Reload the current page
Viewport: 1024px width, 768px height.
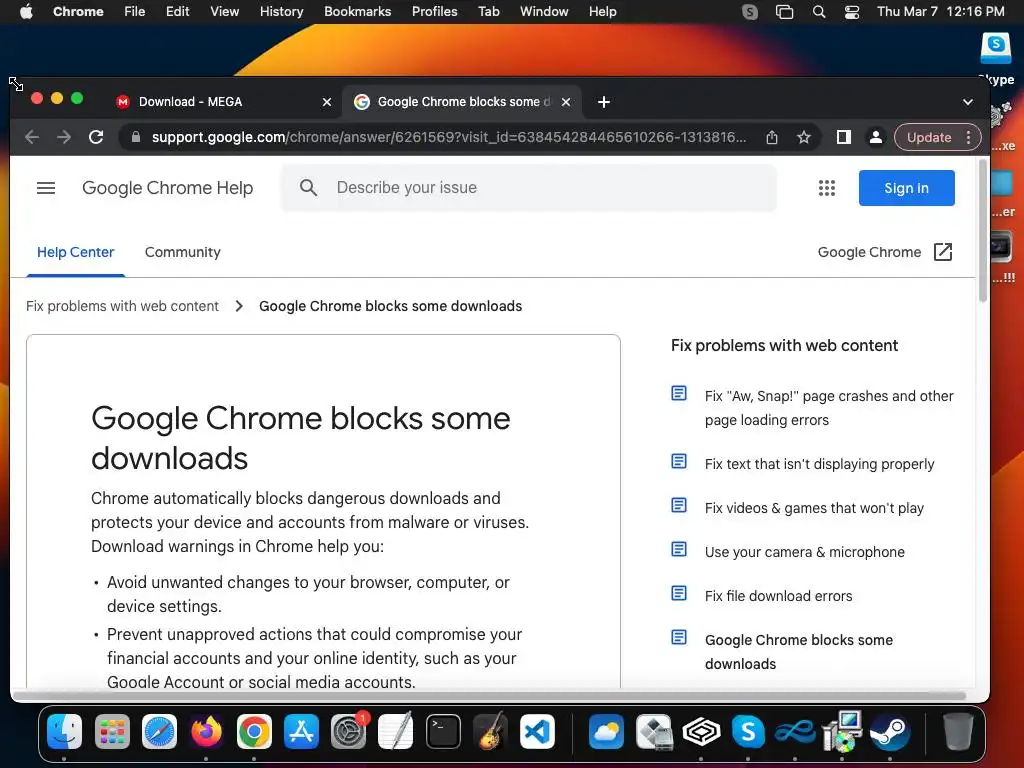[96, 137]
